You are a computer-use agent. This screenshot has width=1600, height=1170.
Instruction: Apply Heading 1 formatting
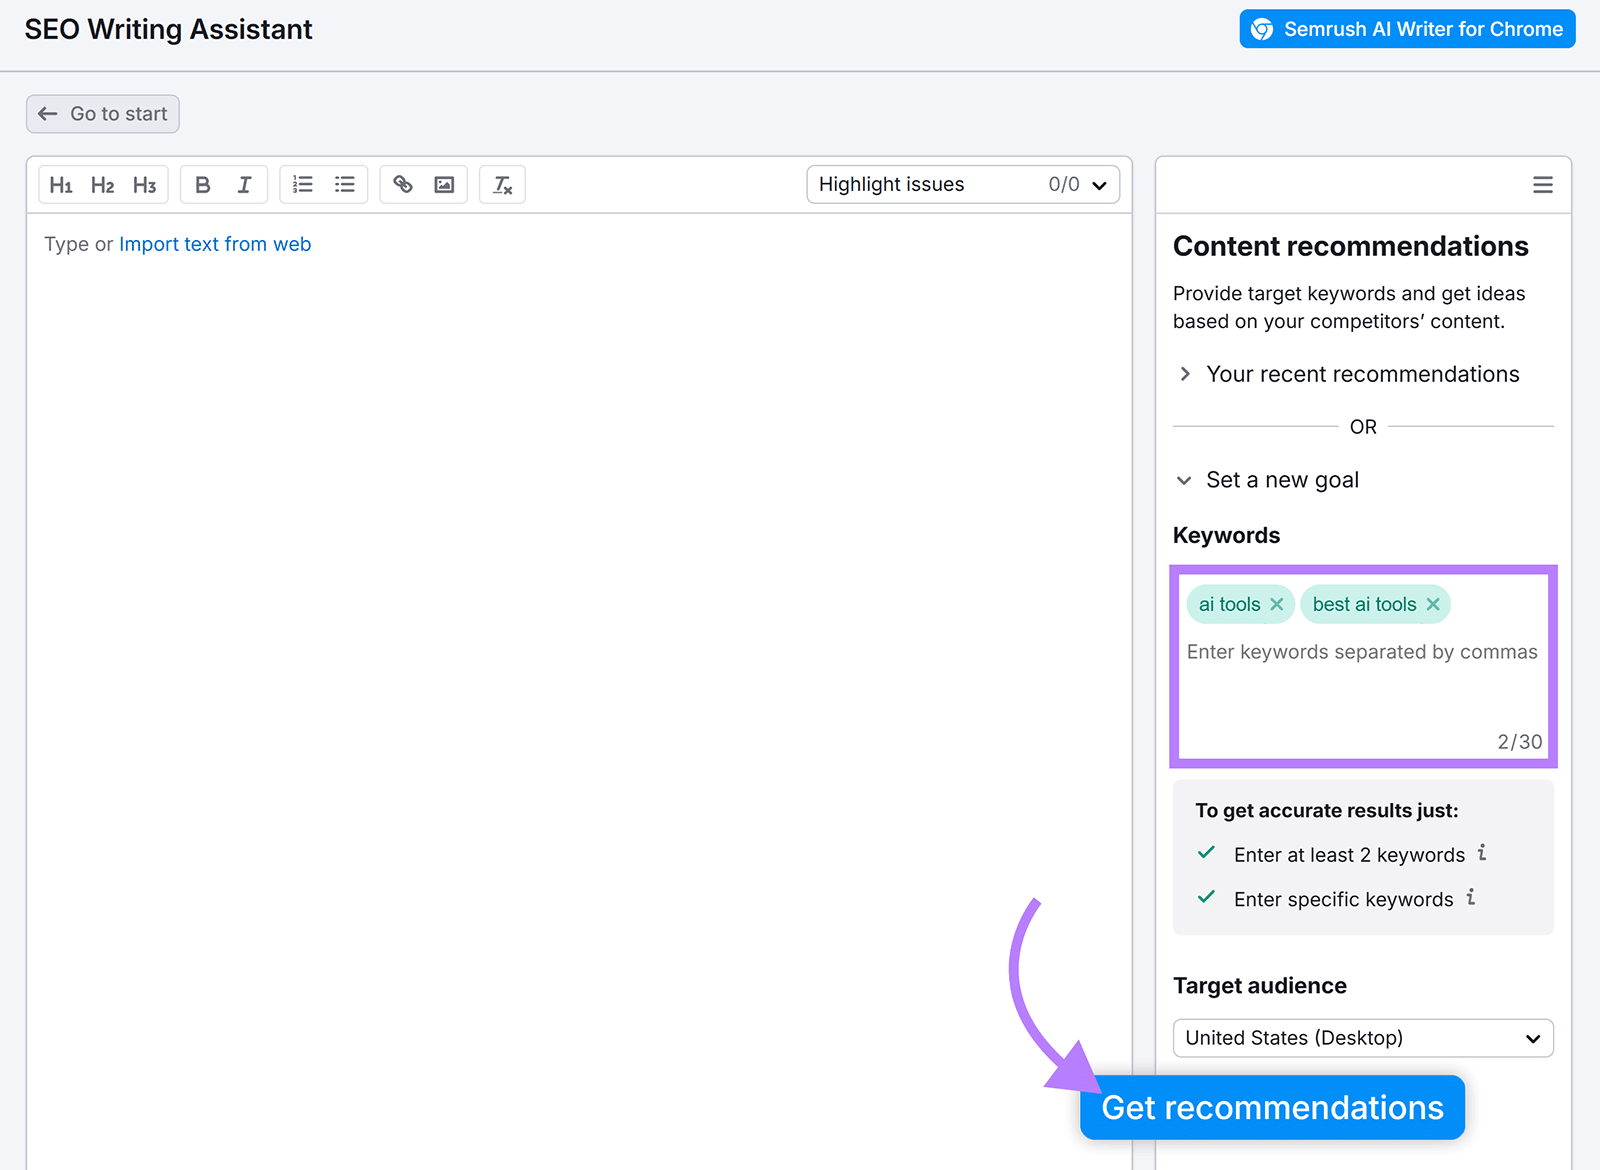coord(61,184)
